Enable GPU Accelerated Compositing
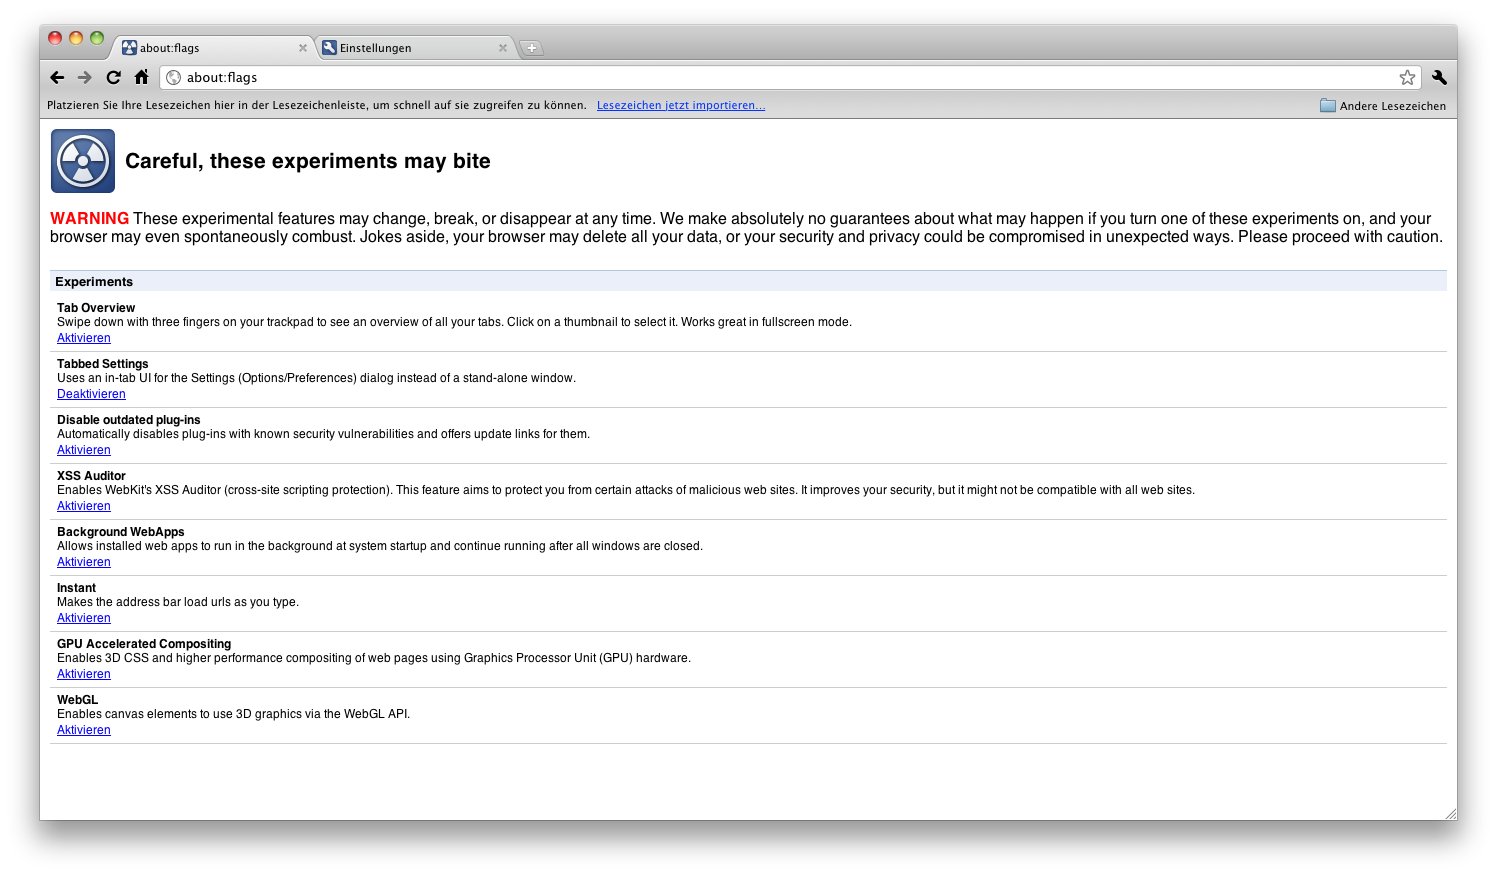Screen dimensions: 1497x875 83,673
